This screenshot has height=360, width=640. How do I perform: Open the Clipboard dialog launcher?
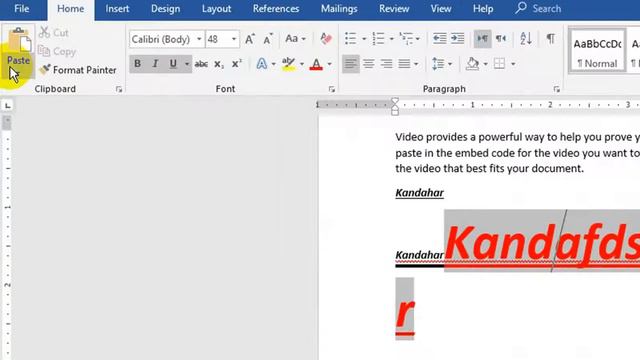point(119,89)
